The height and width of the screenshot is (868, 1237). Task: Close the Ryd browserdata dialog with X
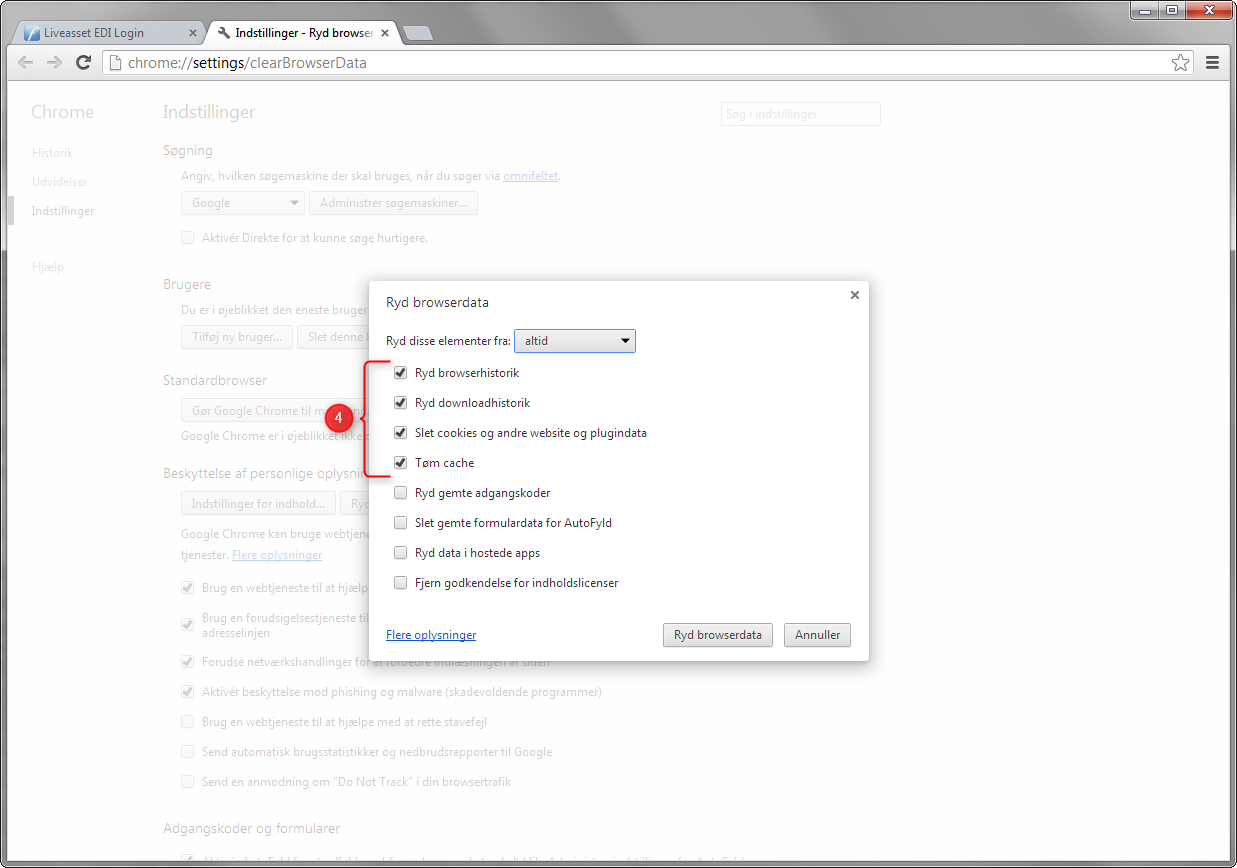(854, 295)
